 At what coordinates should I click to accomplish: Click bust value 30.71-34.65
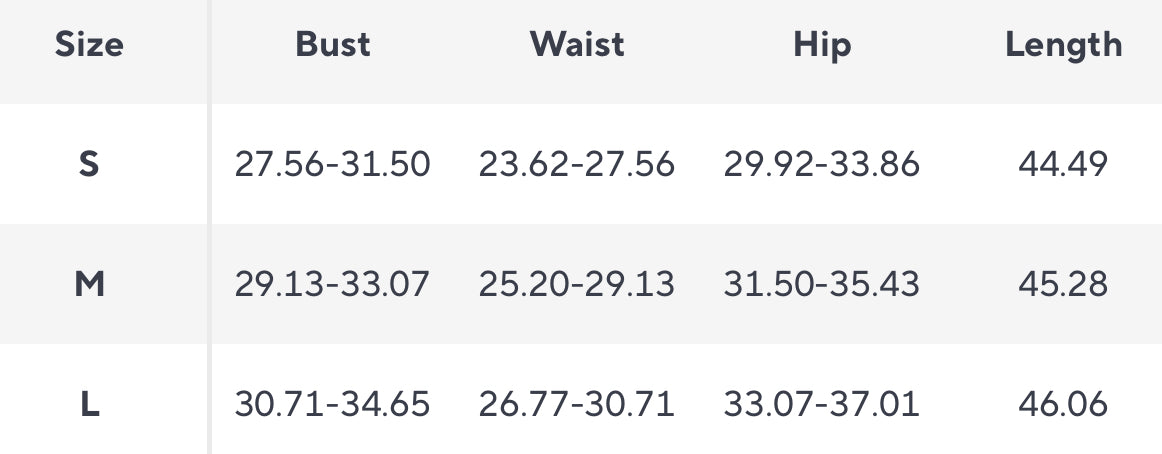[333, 405]
